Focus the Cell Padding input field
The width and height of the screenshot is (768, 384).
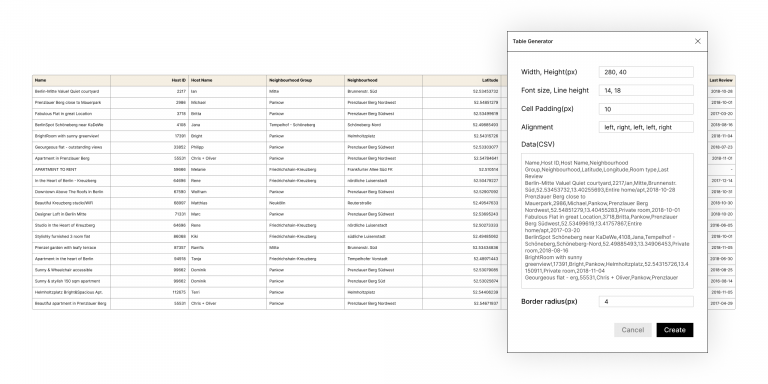646,109
